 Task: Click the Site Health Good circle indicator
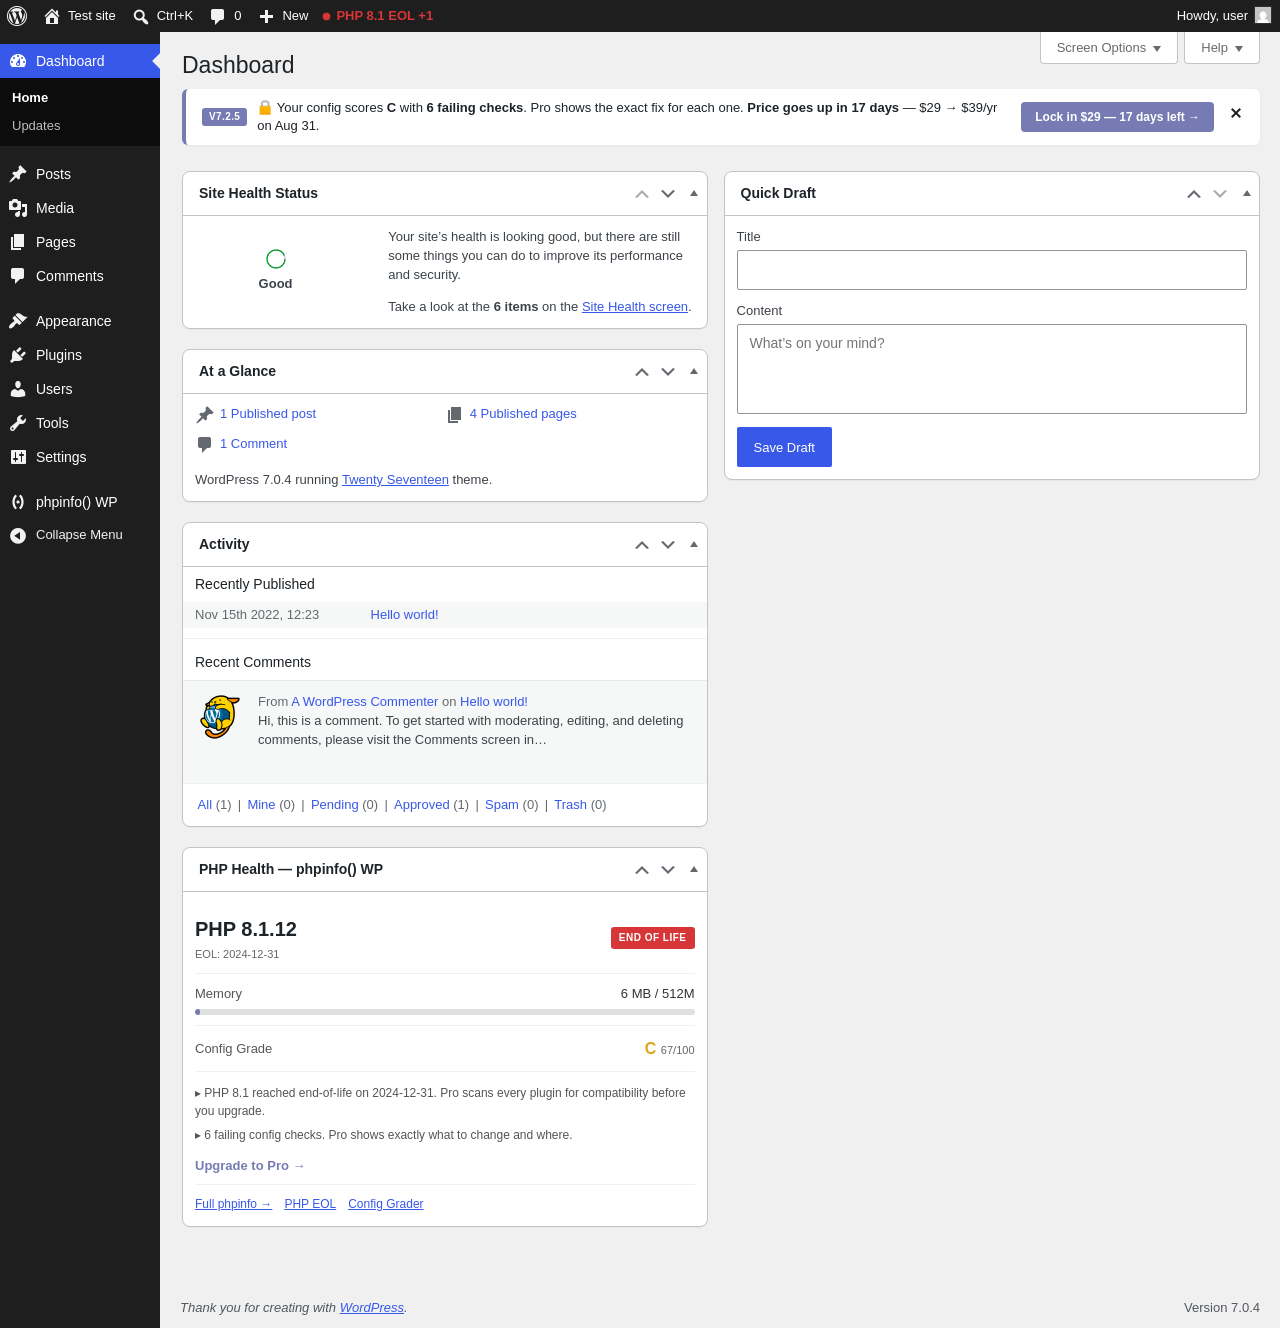coord(276,259)
